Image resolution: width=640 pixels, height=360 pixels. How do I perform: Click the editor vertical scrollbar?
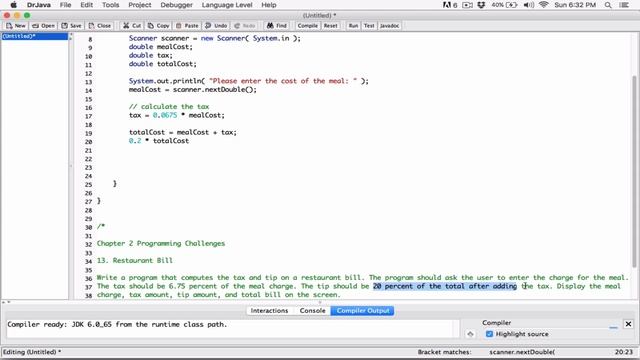(635, 171)
